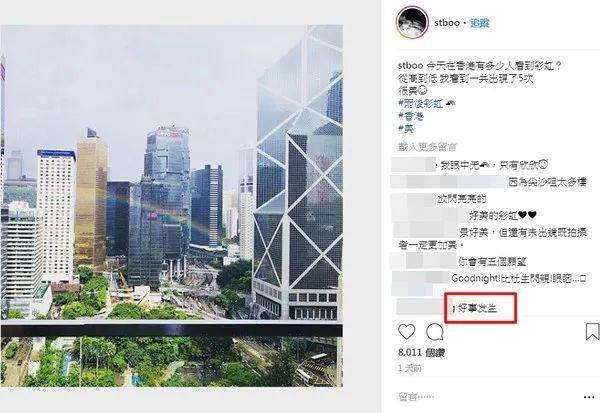
Task: Open the stboo name in the caption
Action: 410,66
